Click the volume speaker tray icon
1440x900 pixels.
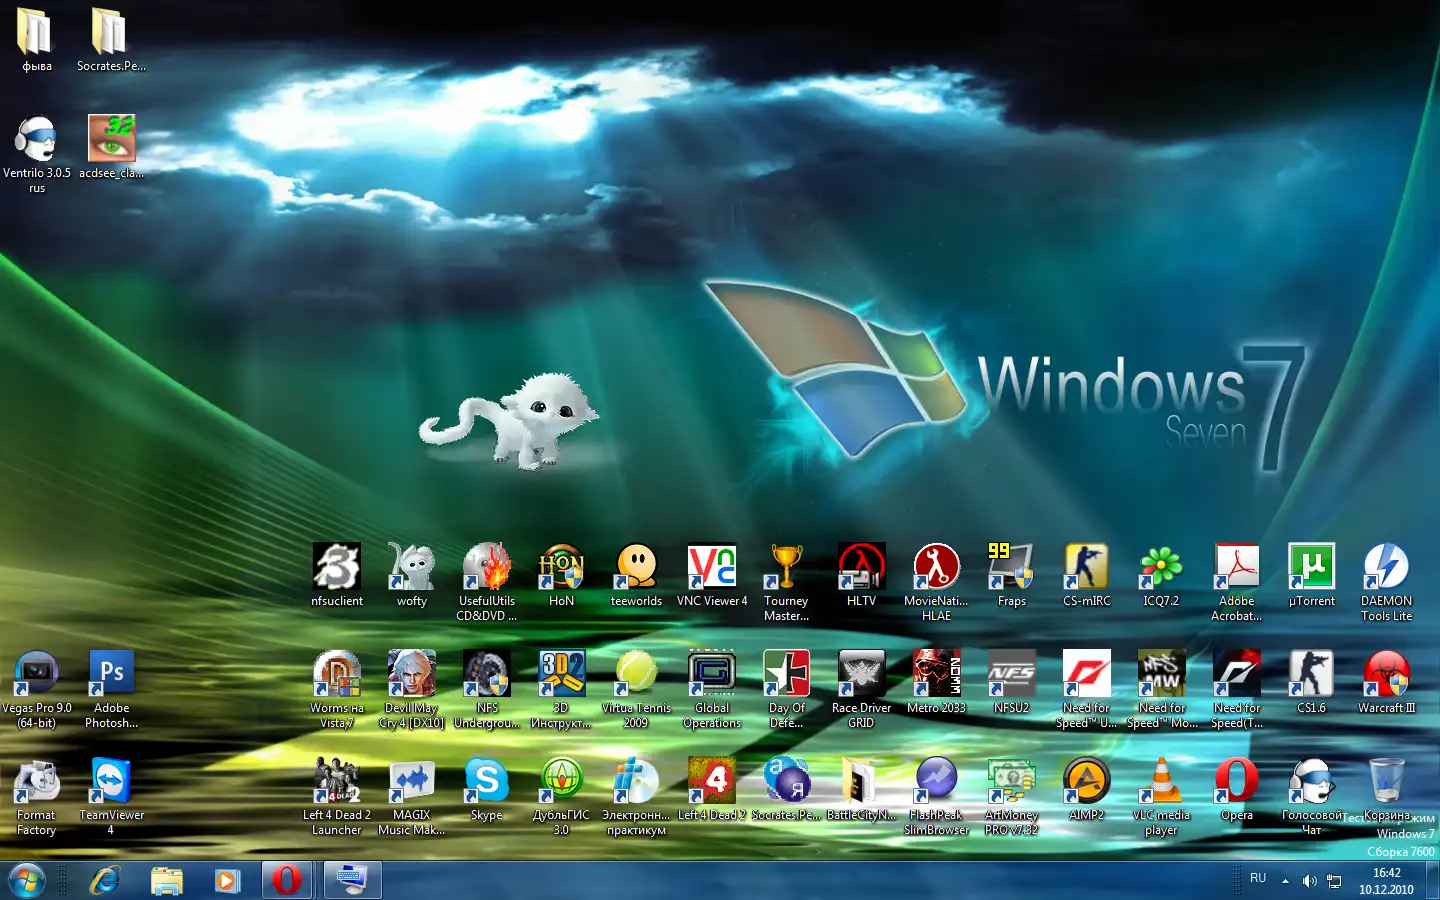(1309, 881)
